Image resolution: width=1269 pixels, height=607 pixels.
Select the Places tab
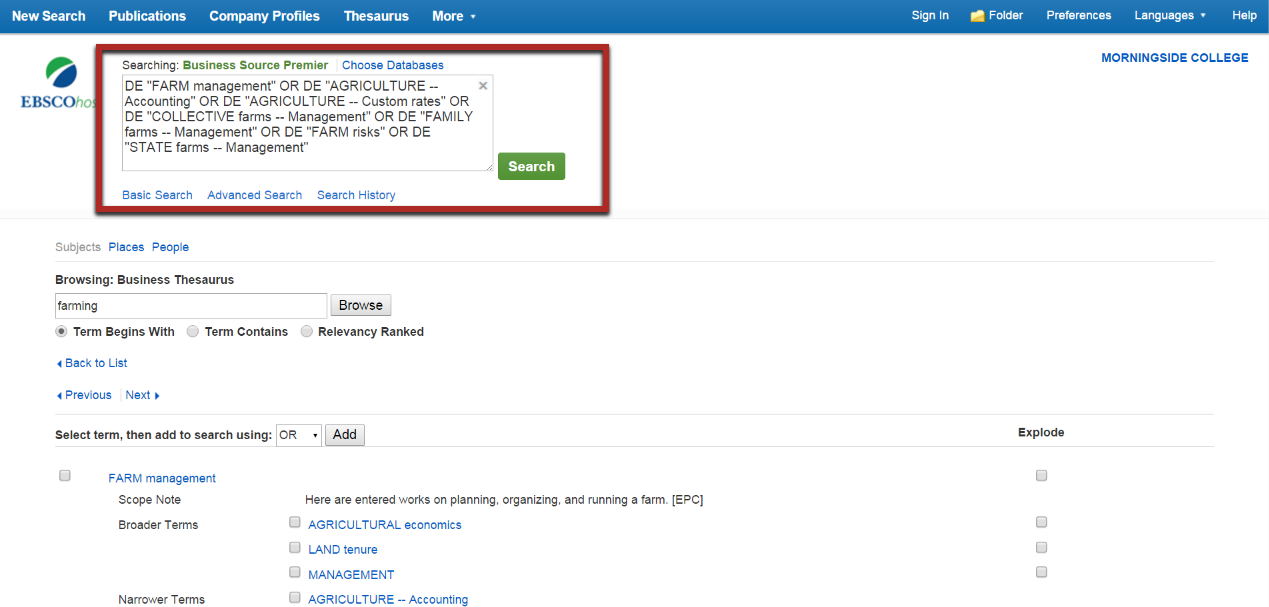(x=126, y=247)
